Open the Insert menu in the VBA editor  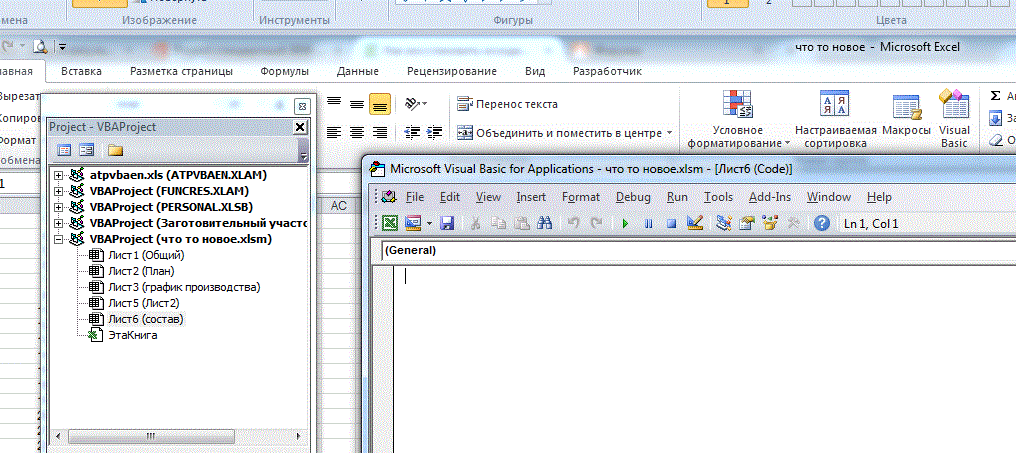coord(531,196)
